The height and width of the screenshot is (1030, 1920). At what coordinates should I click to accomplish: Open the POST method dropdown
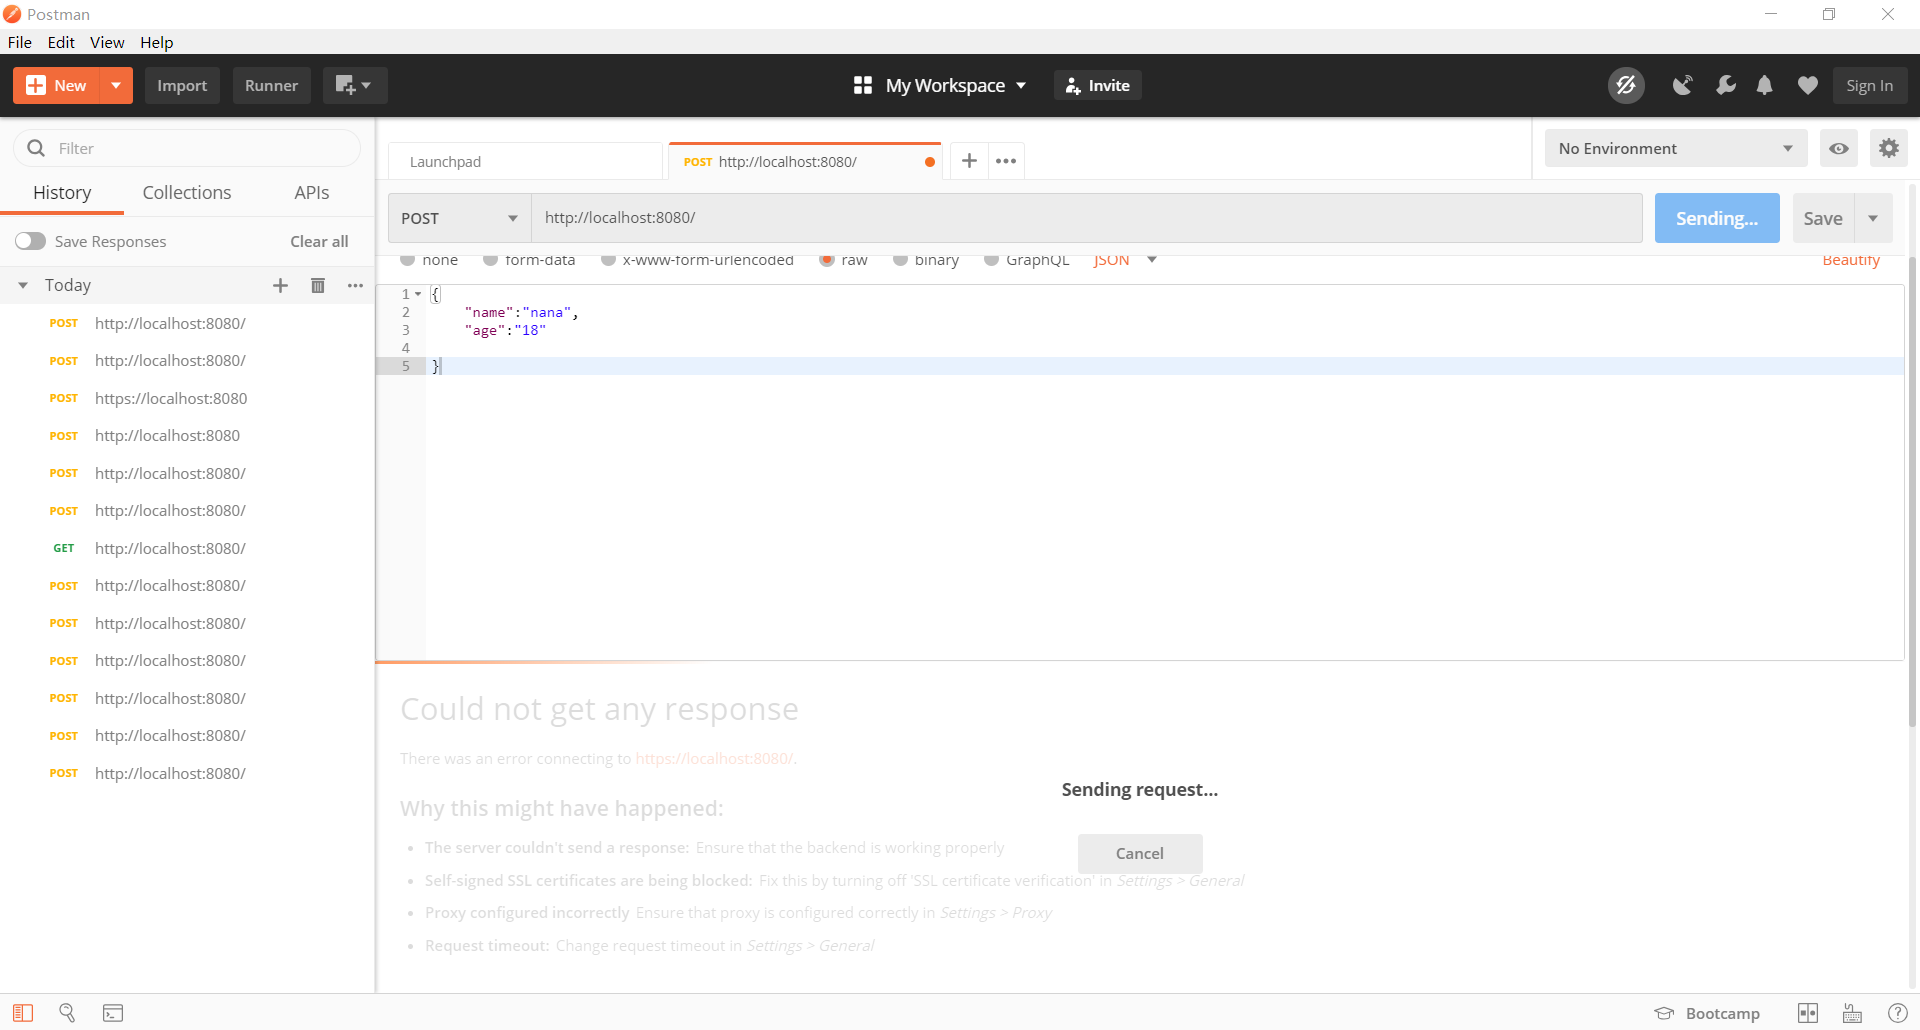click(460, 218)
